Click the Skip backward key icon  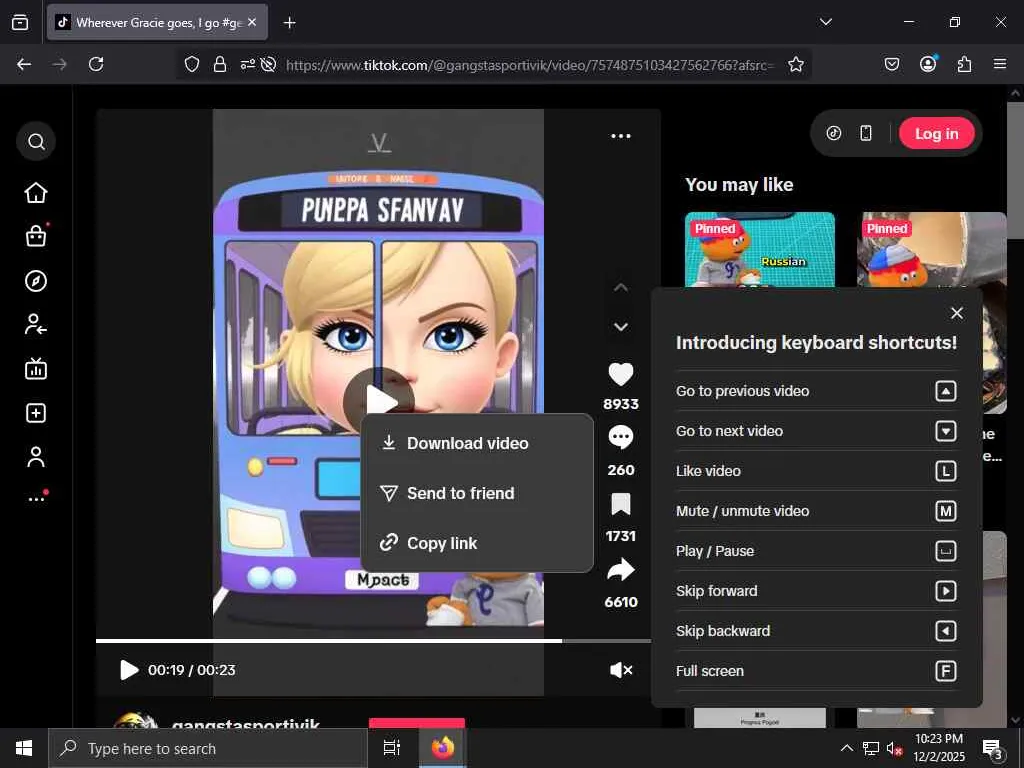pyautogui.click(x=946, y=631)
